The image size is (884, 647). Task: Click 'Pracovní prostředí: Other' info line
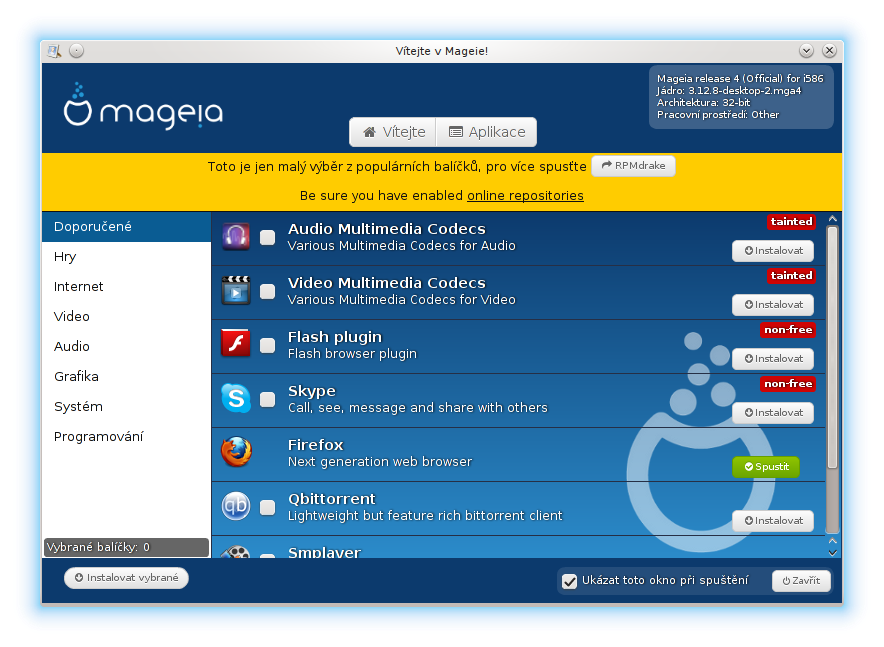tap(718, 115)
